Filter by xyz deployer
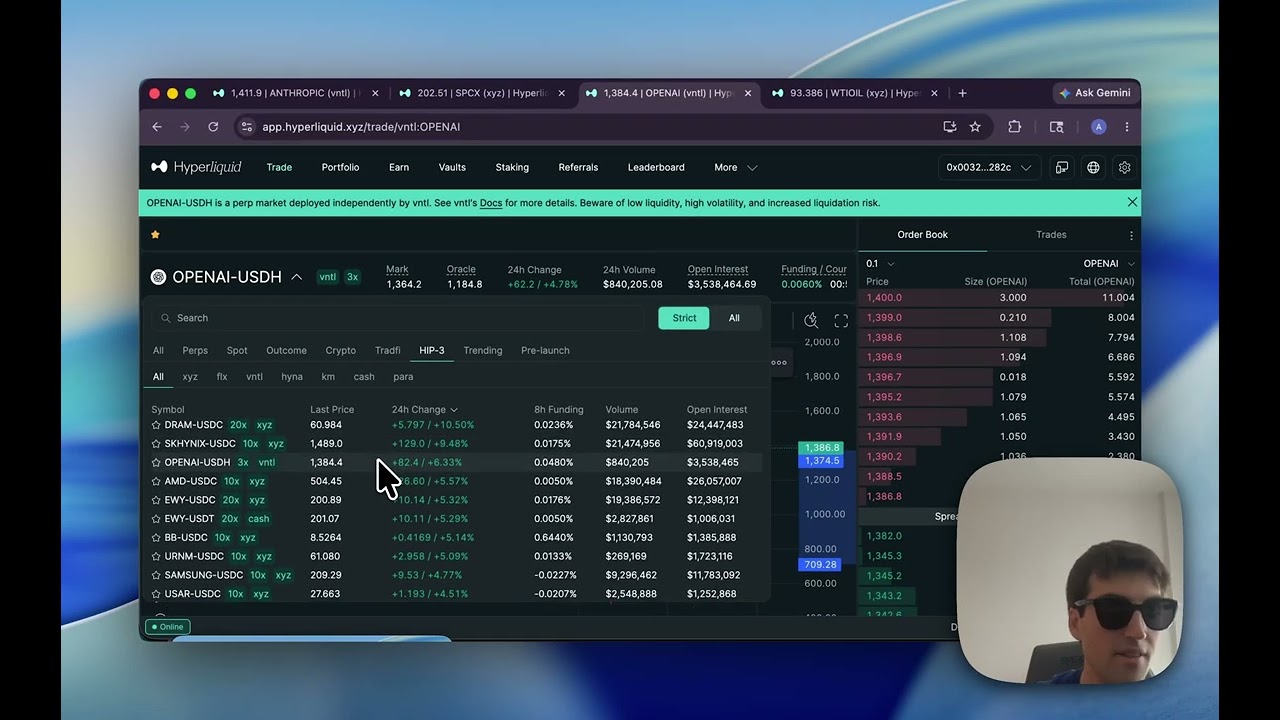 pyautogui.click(x=190, y=377)
